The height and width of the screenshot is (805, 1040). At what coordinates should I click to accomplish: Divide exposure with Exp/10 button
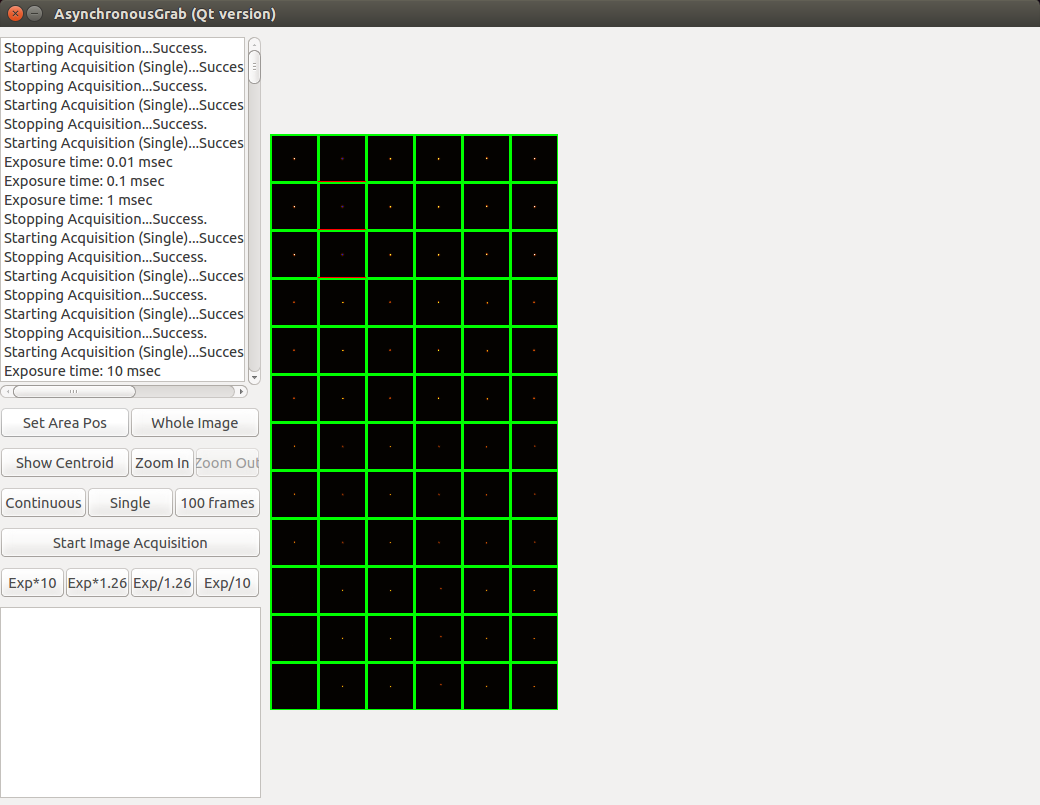pos(228,583)
